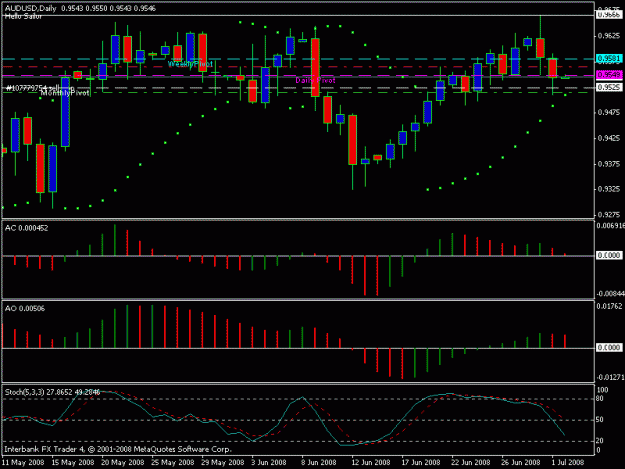Click the magenta 0.9549 price tag
Screen dimensions: 625x469
point(609,75)
